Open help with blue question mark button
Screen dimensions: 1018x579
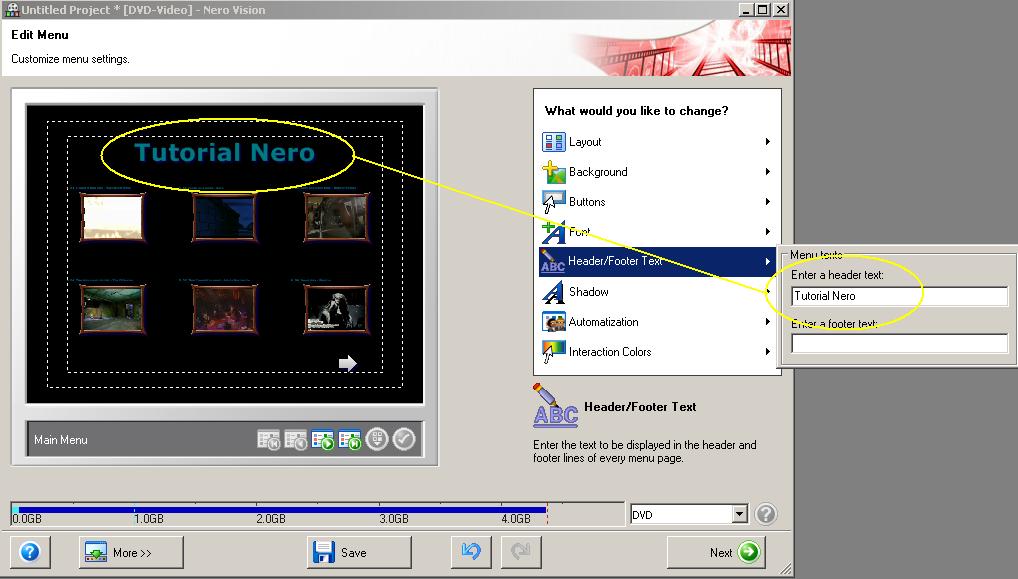tap(30, 552)
